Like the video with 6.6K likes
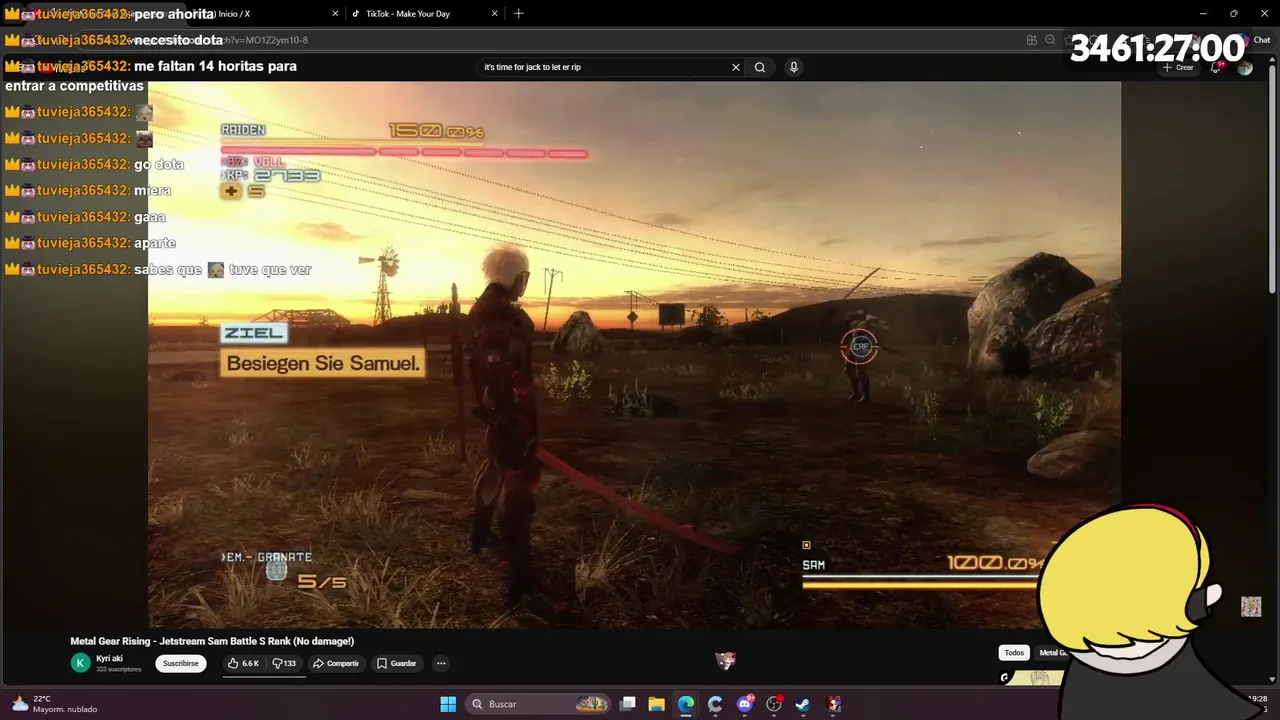Viewport: 1280px width, 720px height. click(243, 663)
